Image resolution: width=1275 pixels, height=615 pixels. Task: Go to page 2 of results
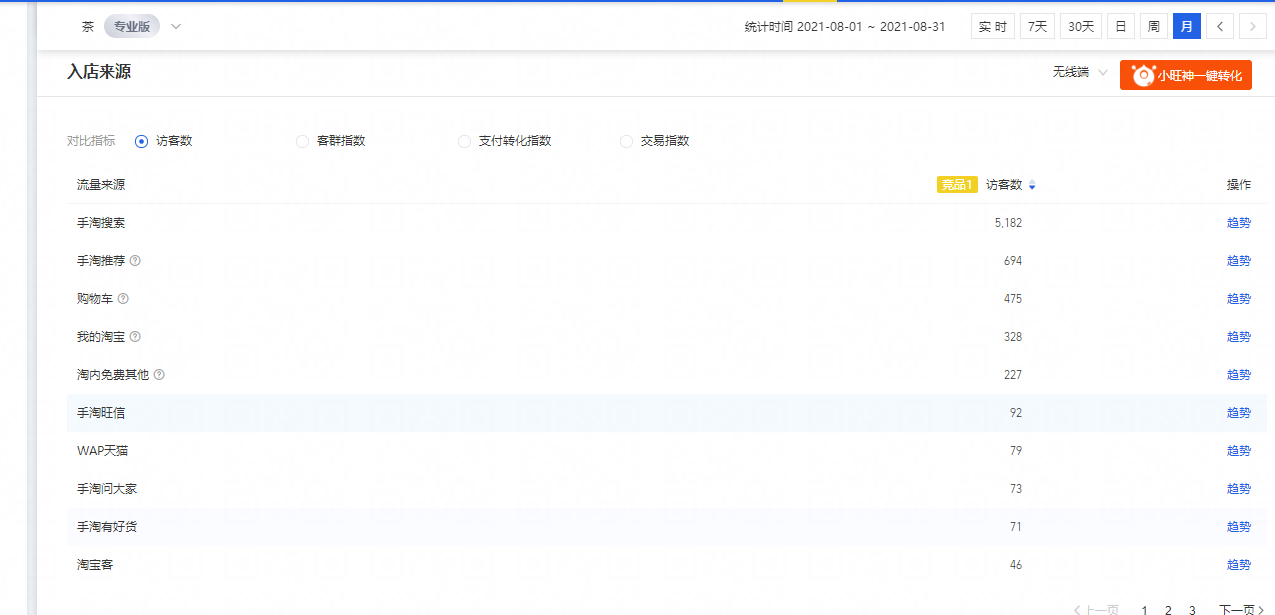pos(1168,609)
